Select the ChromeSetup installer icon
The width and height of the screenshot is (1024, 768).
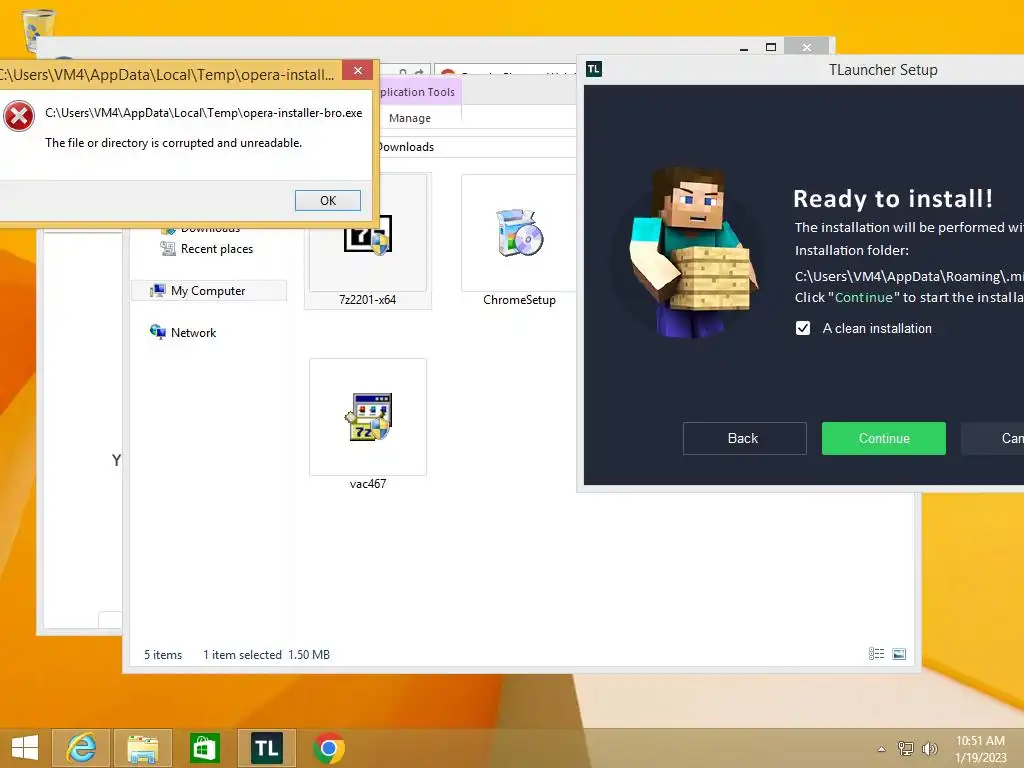coord(519,232)
